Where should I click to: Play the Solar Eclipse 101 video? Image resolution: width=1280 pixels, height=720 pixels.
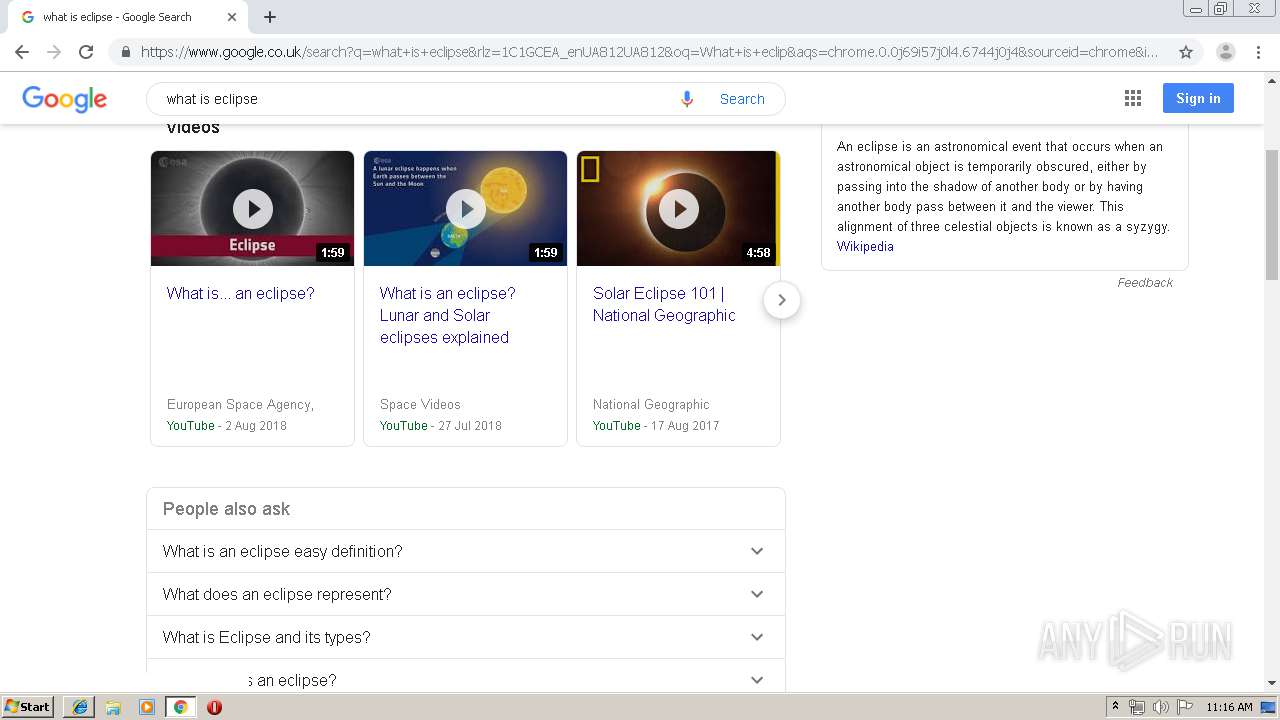[678, 208]
